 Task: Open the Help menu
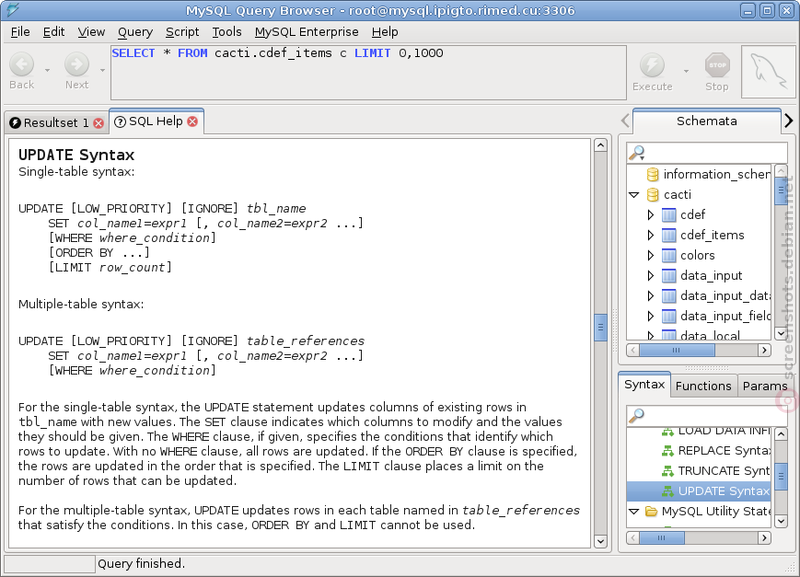[385, 32]
